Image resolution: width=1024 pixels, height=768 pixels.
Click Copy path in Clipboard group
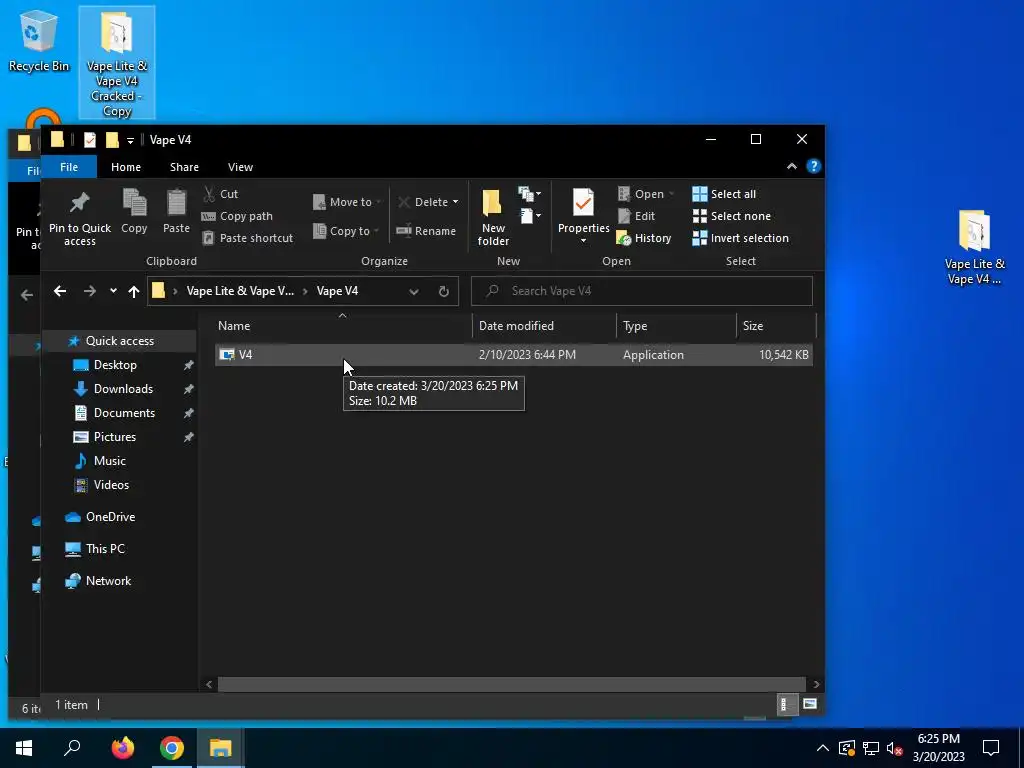pyautogui.click(x=238, y=216)
